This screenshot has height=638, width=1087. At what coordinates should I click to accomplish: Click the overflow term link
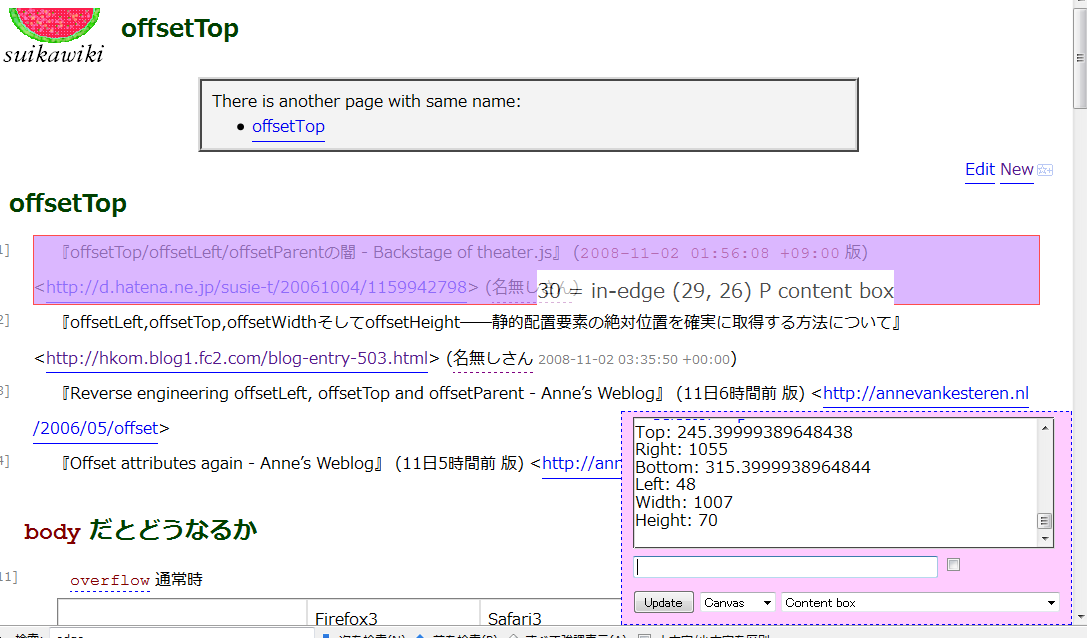point(110,580)
